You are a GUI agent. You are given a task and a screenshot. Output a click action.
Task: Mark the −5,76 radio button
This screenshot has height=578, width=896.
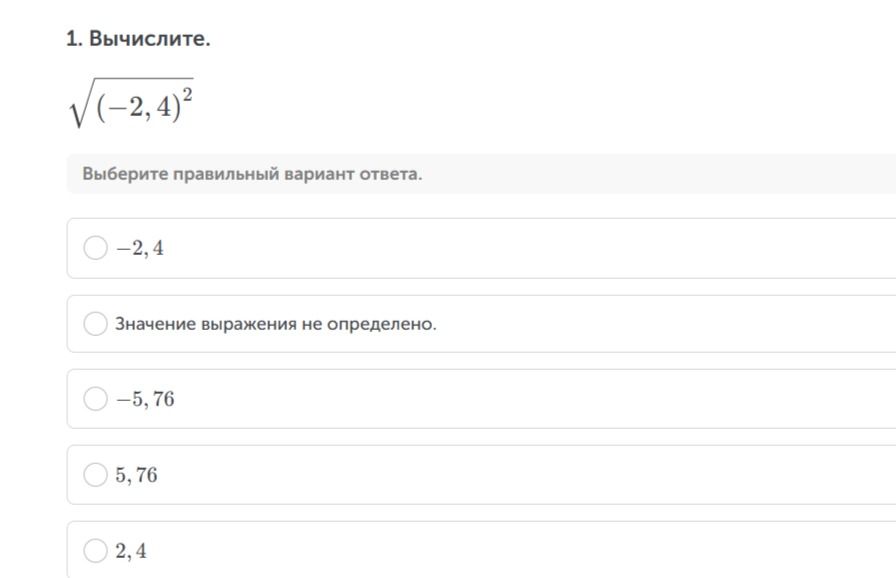[95, 399]
